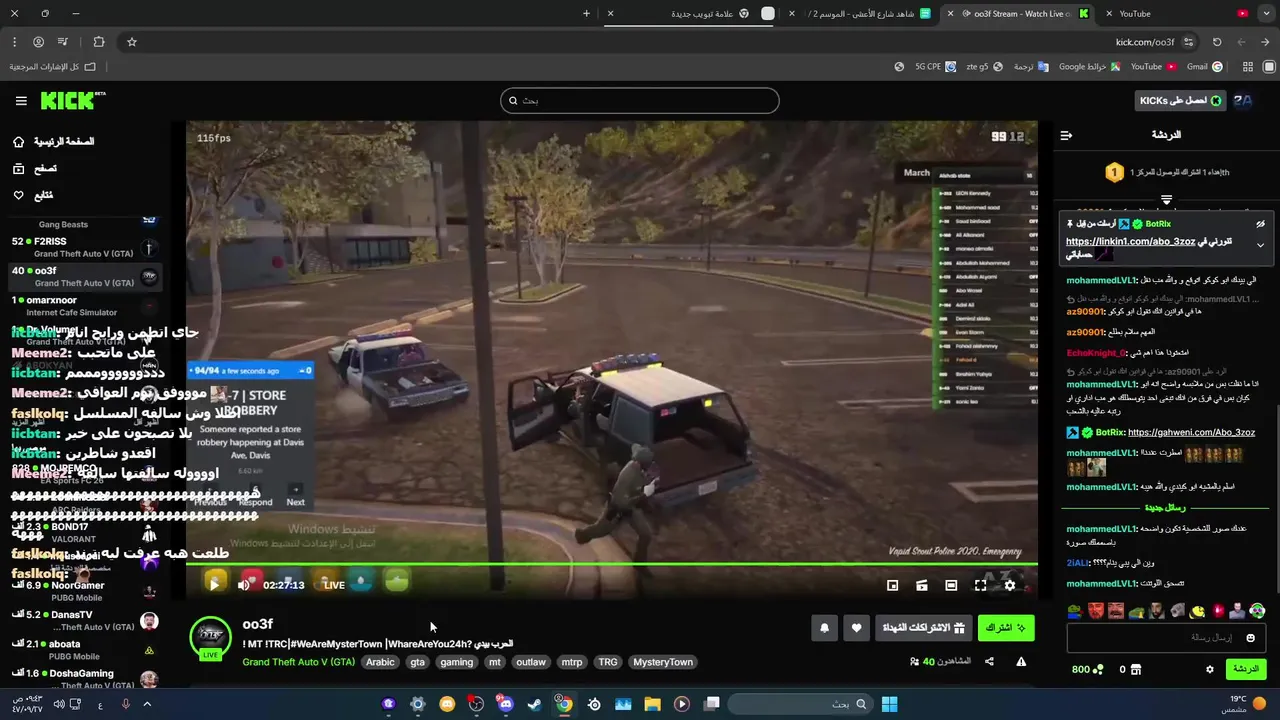Open the 800 channel points icon
This screenshot has width=1280, height=720.
tap(1098, 670)
